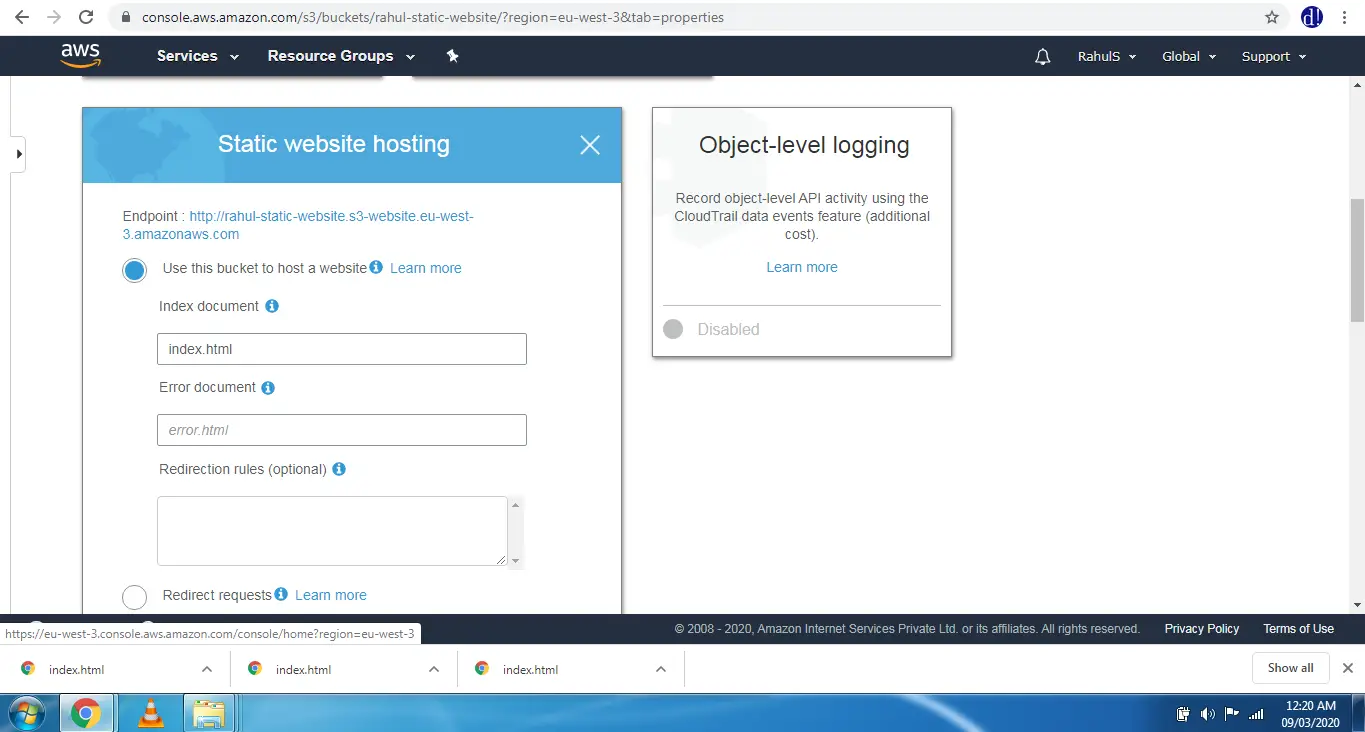The height and width of the screenshot is (732, 1365).
Task: Open the file explorer taskbar icon
Action: (x=208, y=713)
